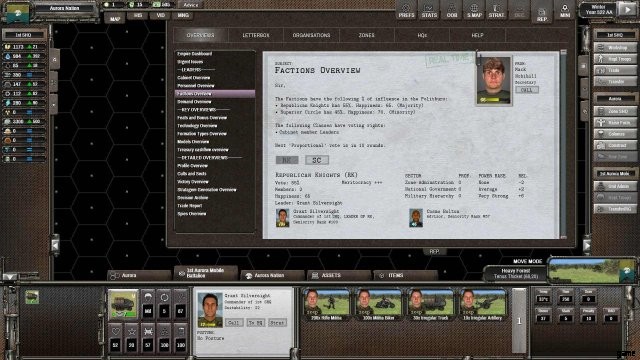Call Secretary using the CALL button
Viewport: 640px width, 360px height.
[x=527, y=90]
